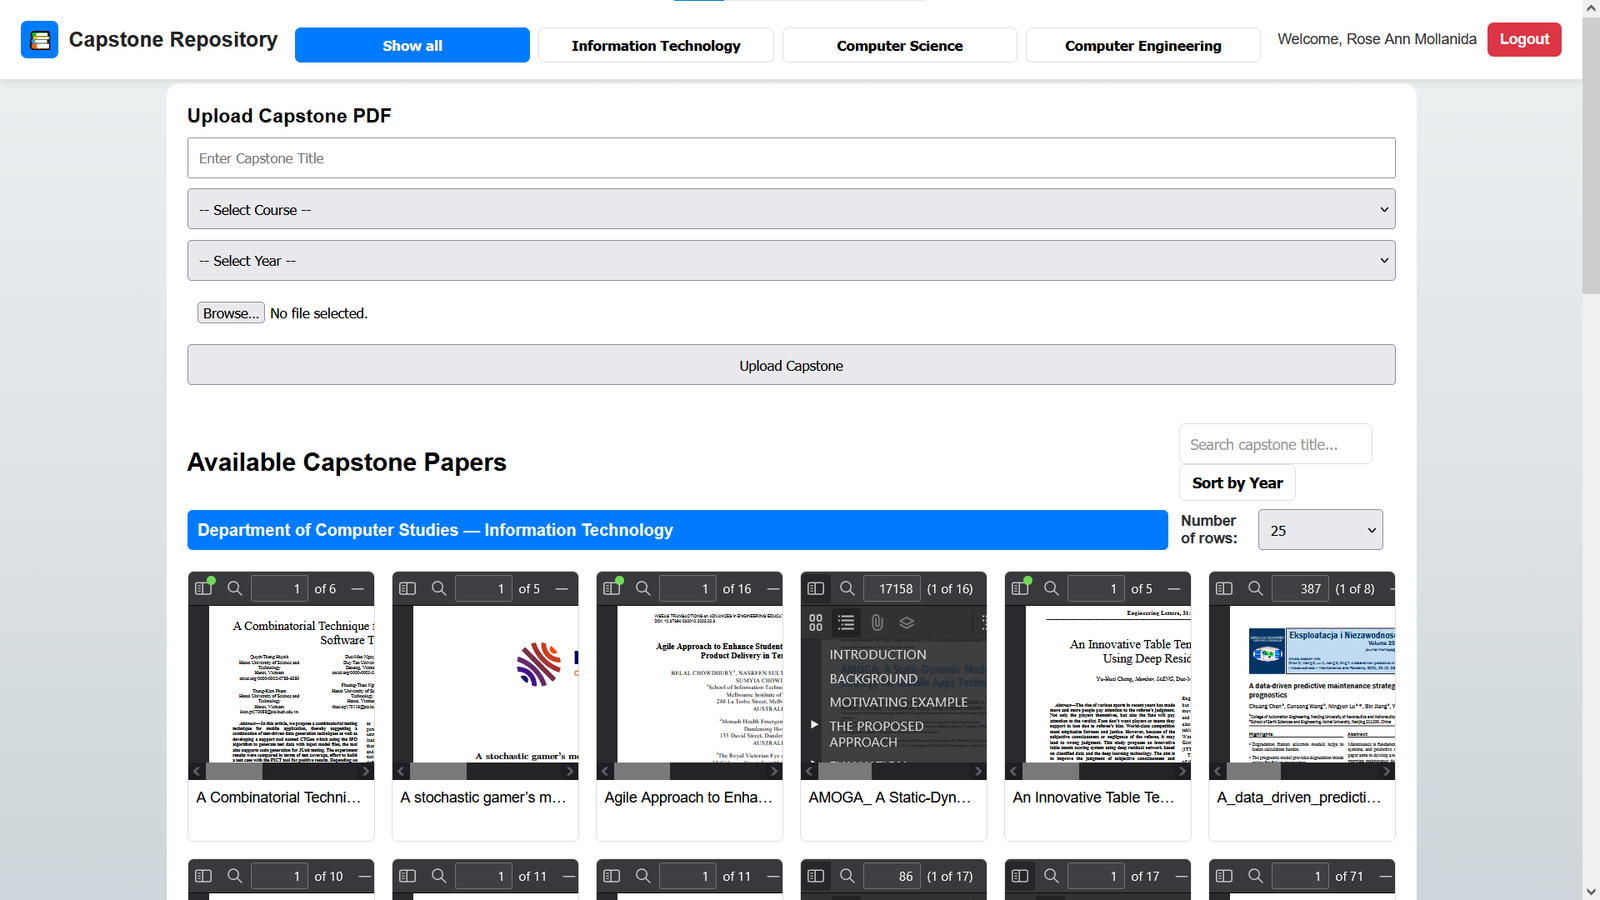This screenshot has height=900, width=1600.
Task: Click the Capstone Repository logo icon
Action: coord(40,40)
